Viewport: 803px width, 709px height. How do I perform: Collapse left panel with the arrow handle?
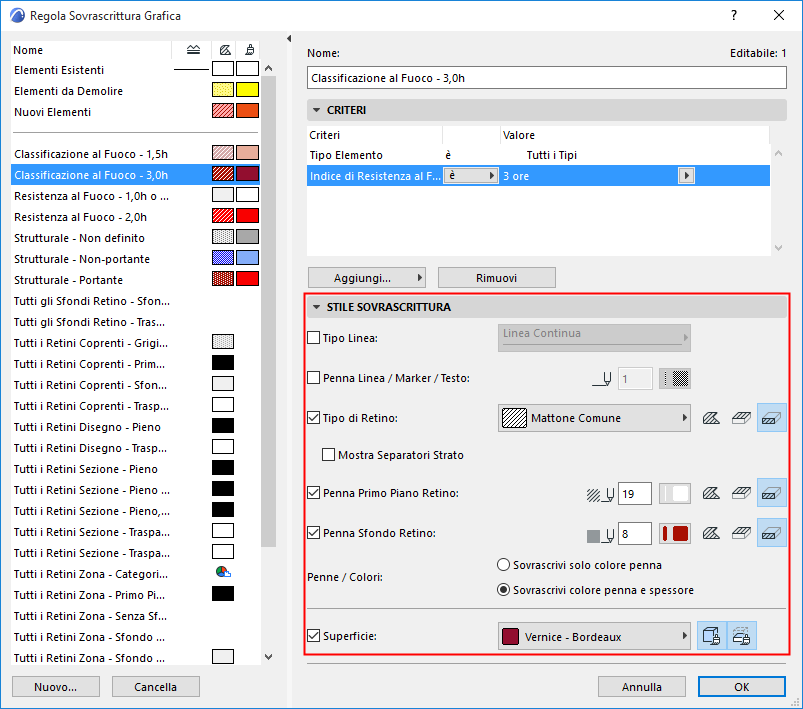[289, 38]
